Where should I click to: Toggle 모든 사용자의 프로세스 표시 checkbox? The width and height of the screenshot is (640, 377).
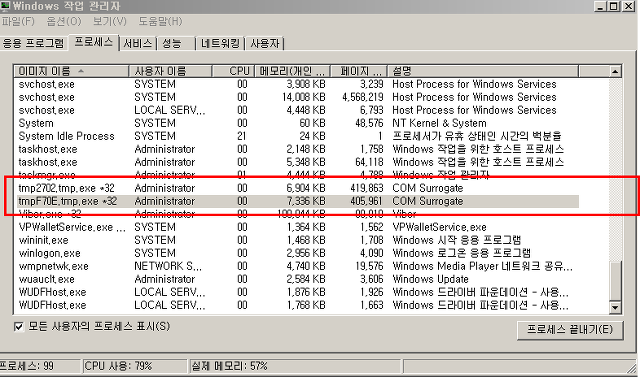tap(19, 327)
